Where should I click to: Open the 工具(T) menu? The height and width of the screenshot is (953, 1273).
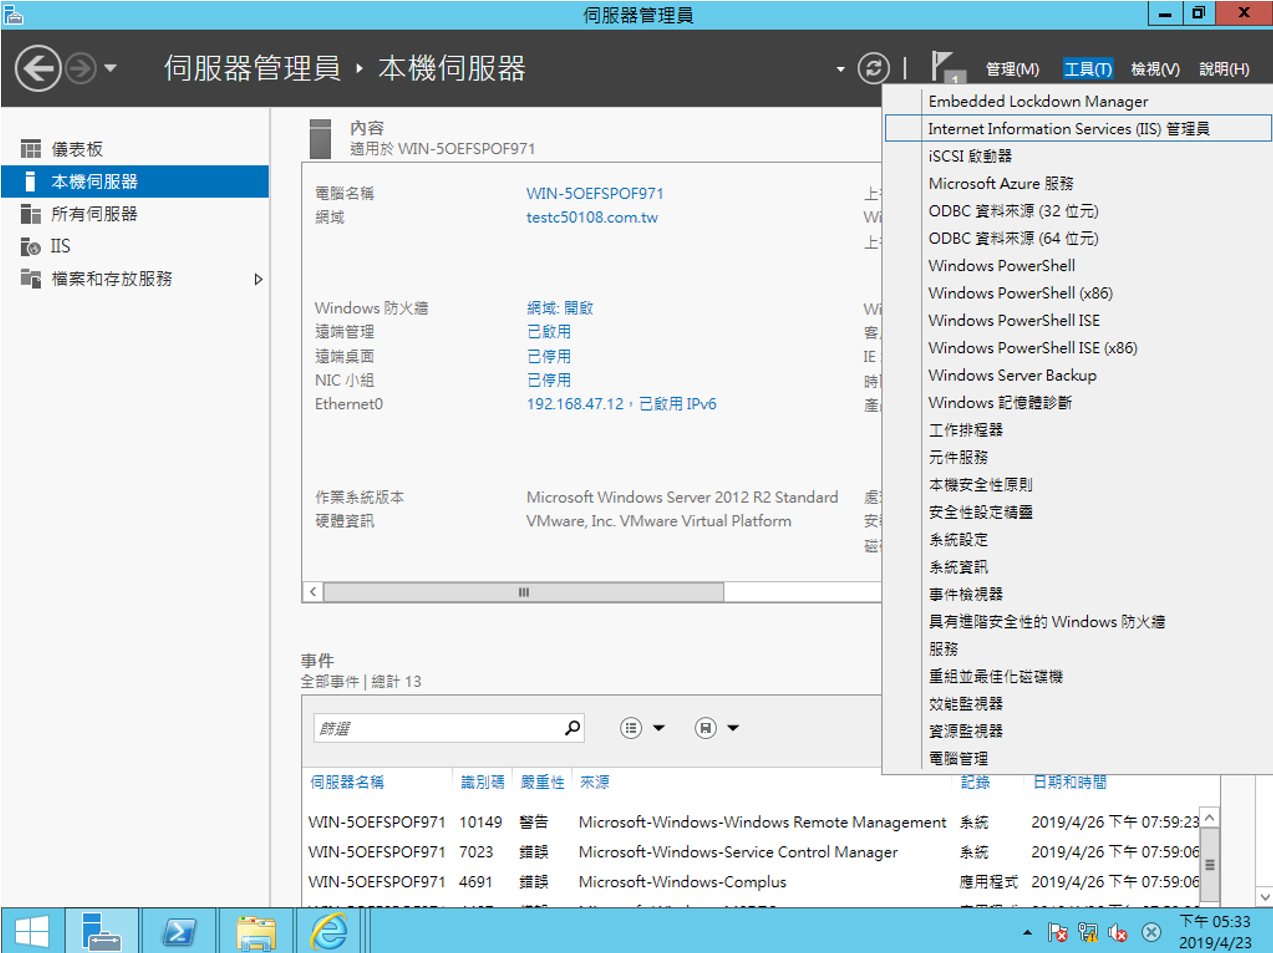tap(1087, 69)
